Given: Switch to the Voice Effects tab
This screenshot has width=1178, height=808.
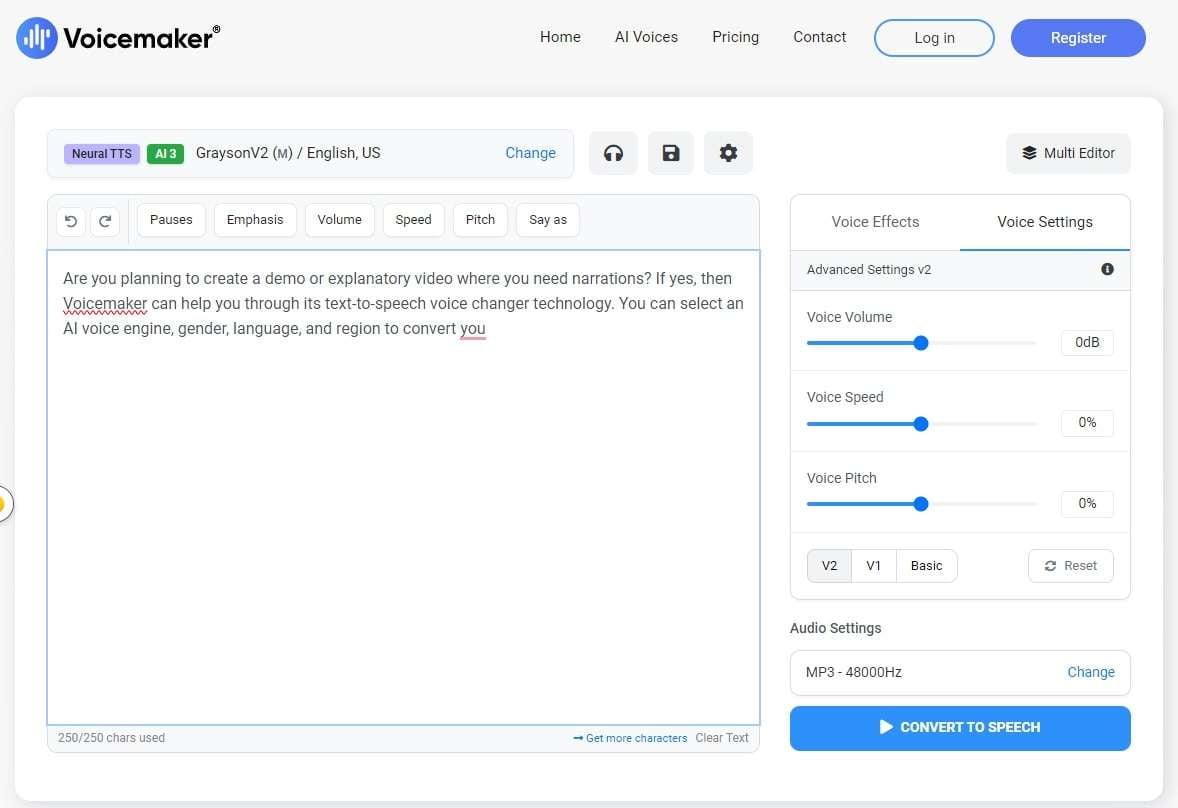Looking at the screenshot, I should 875,222.
